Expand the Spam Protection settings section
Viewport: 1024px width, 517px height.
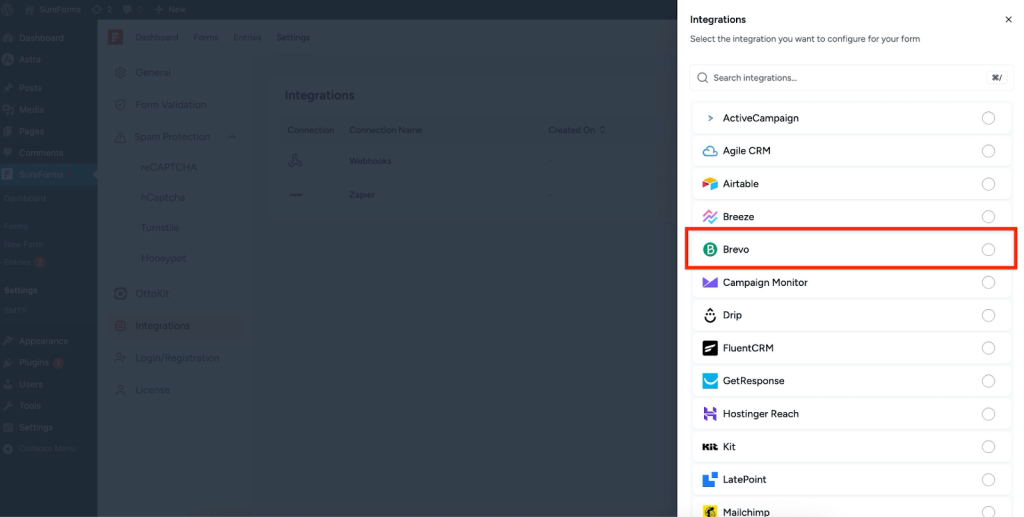coord(232,137)
